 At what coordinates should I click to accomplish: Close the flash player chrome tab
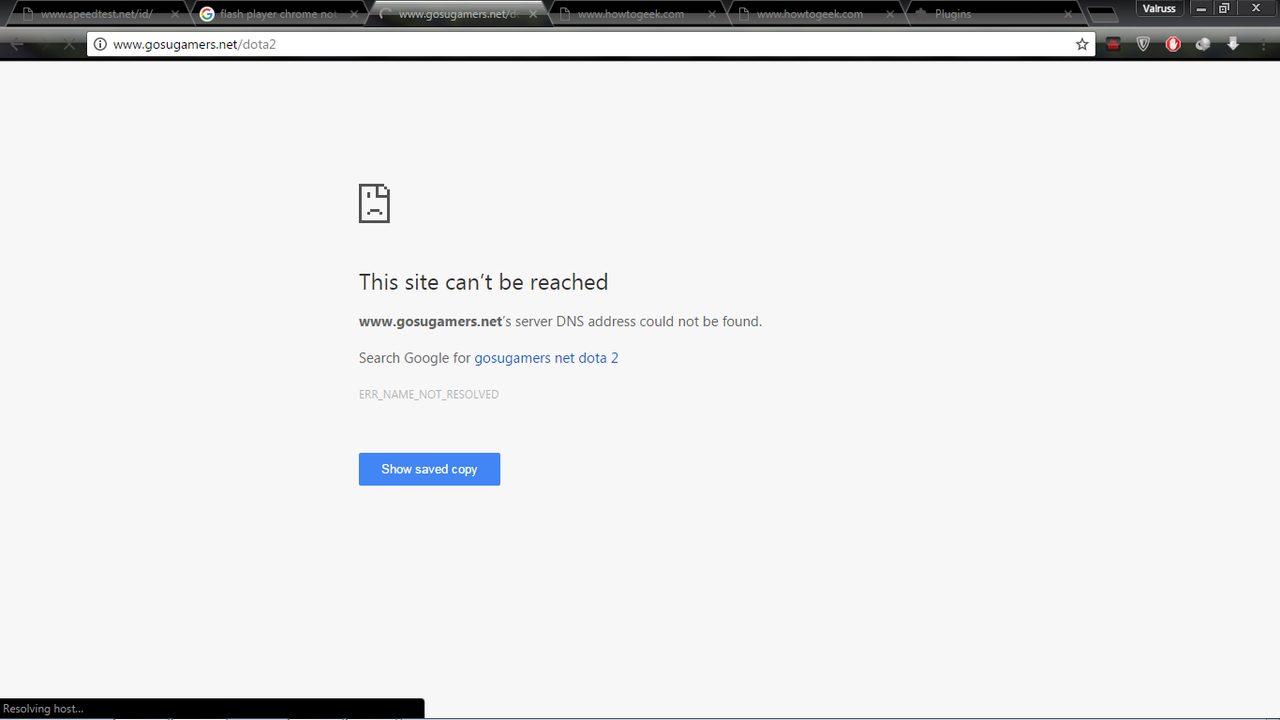click(354, 14)
